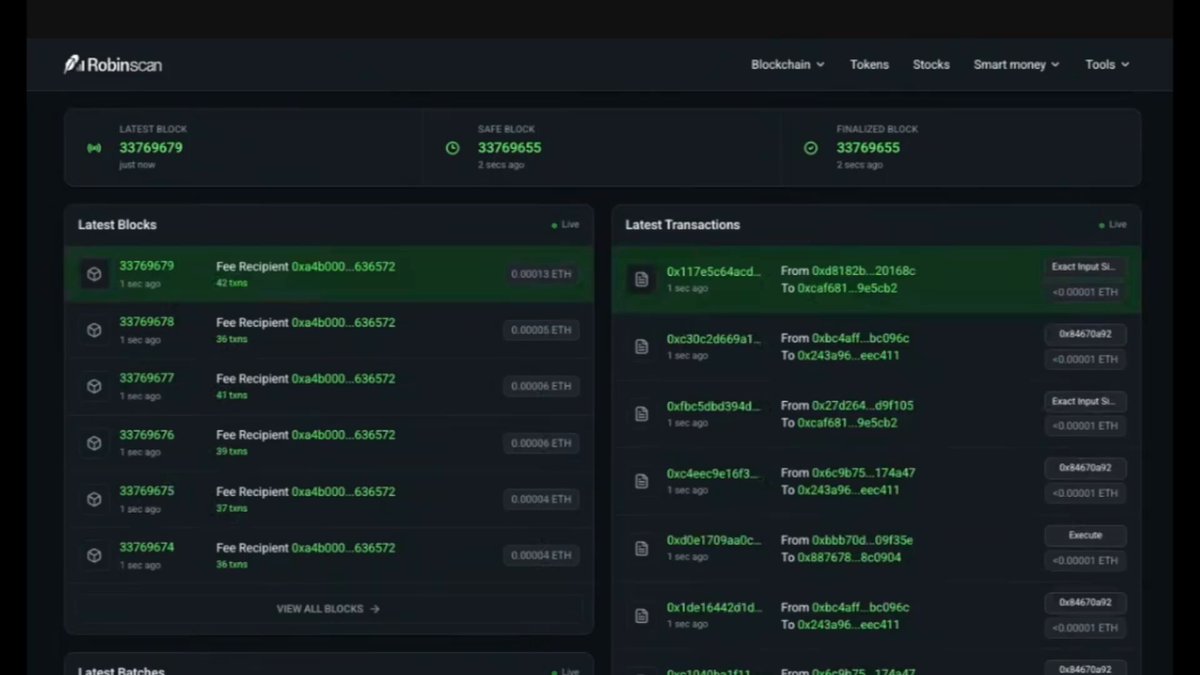Click document icon for transaction 0x117e5c64acd

coord(642,280)
